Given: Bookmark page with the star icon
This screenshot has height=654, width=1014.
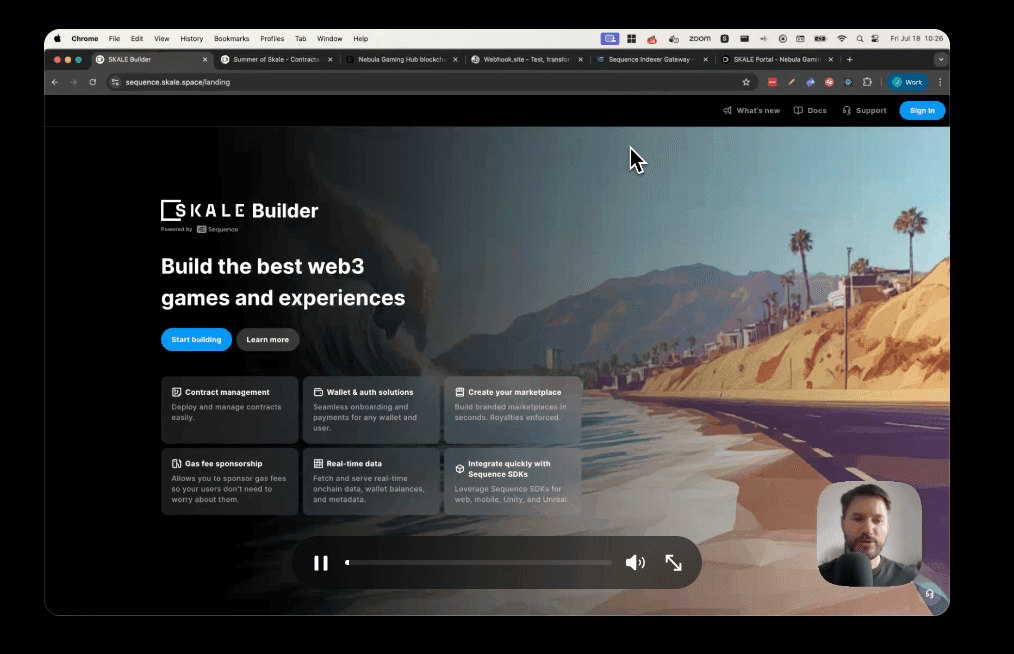Looking at the screenshot, I should click(x=746, y=82).
